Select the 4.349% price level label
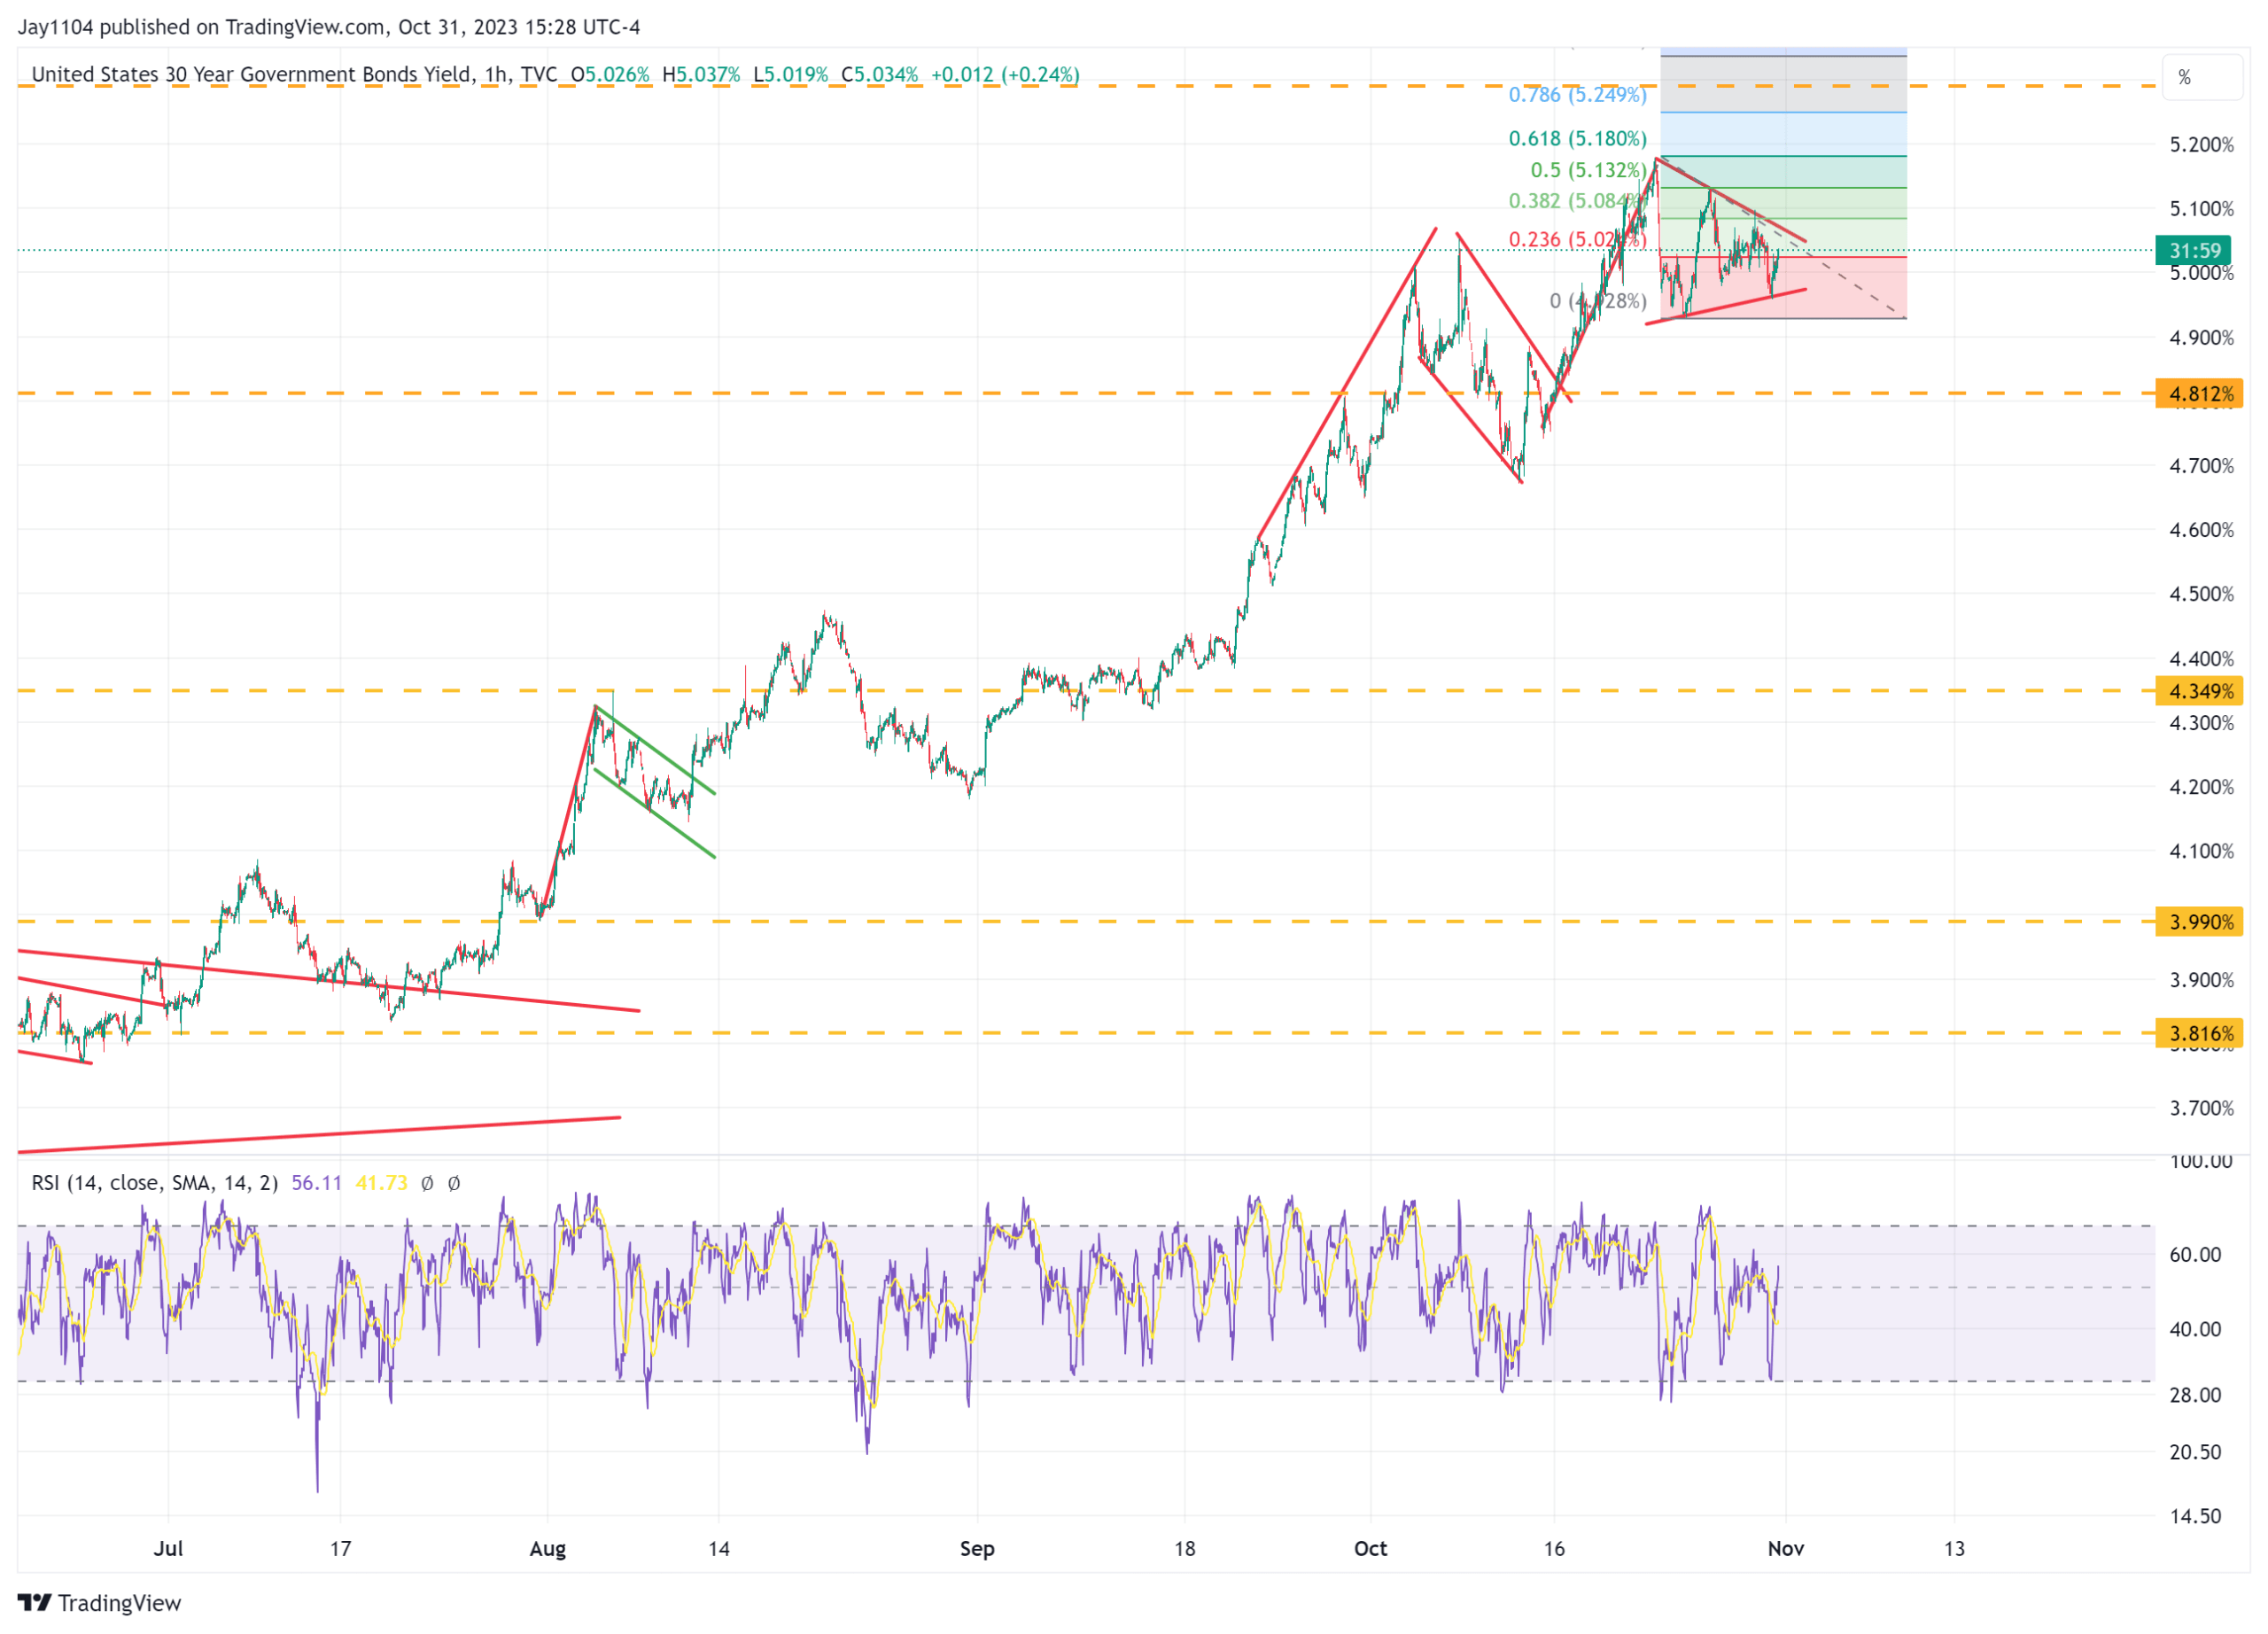 pyautogui.click(x=2199, y=691)
